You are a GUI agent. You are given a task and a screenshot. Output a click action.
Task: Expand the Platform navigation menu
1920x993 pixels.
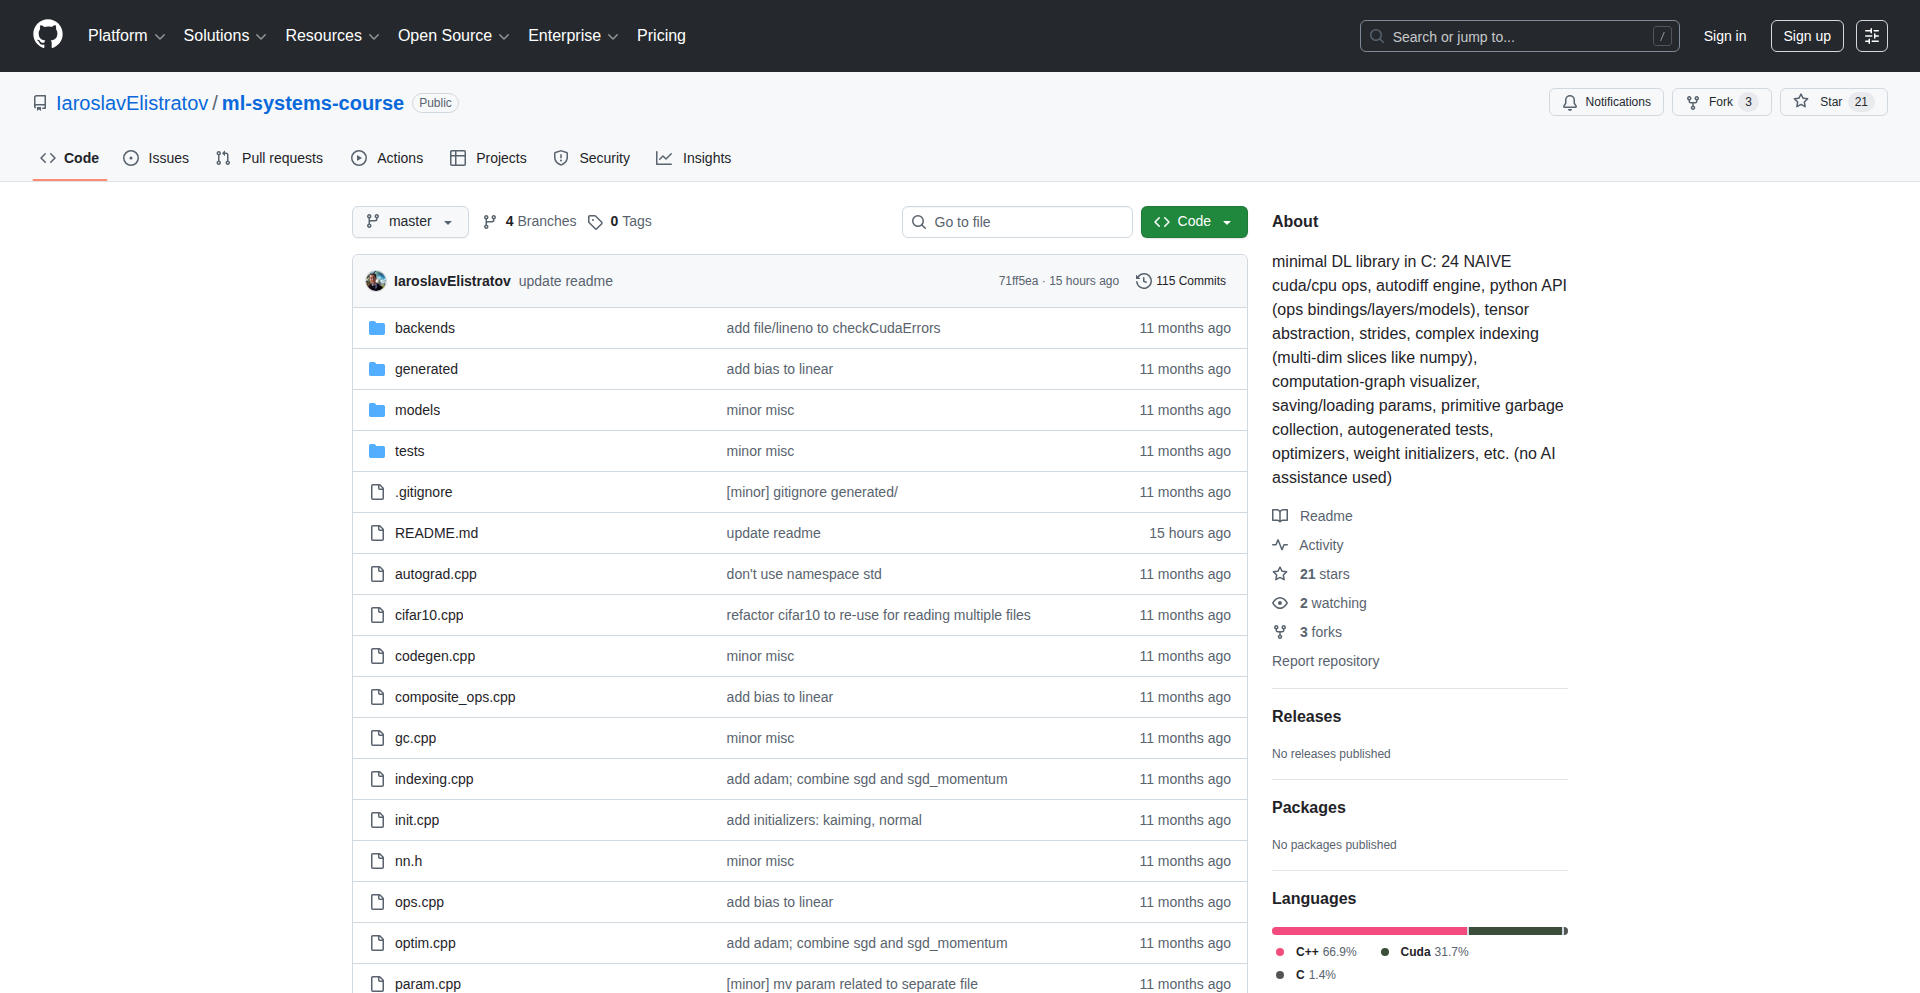(x=126, y=36)
